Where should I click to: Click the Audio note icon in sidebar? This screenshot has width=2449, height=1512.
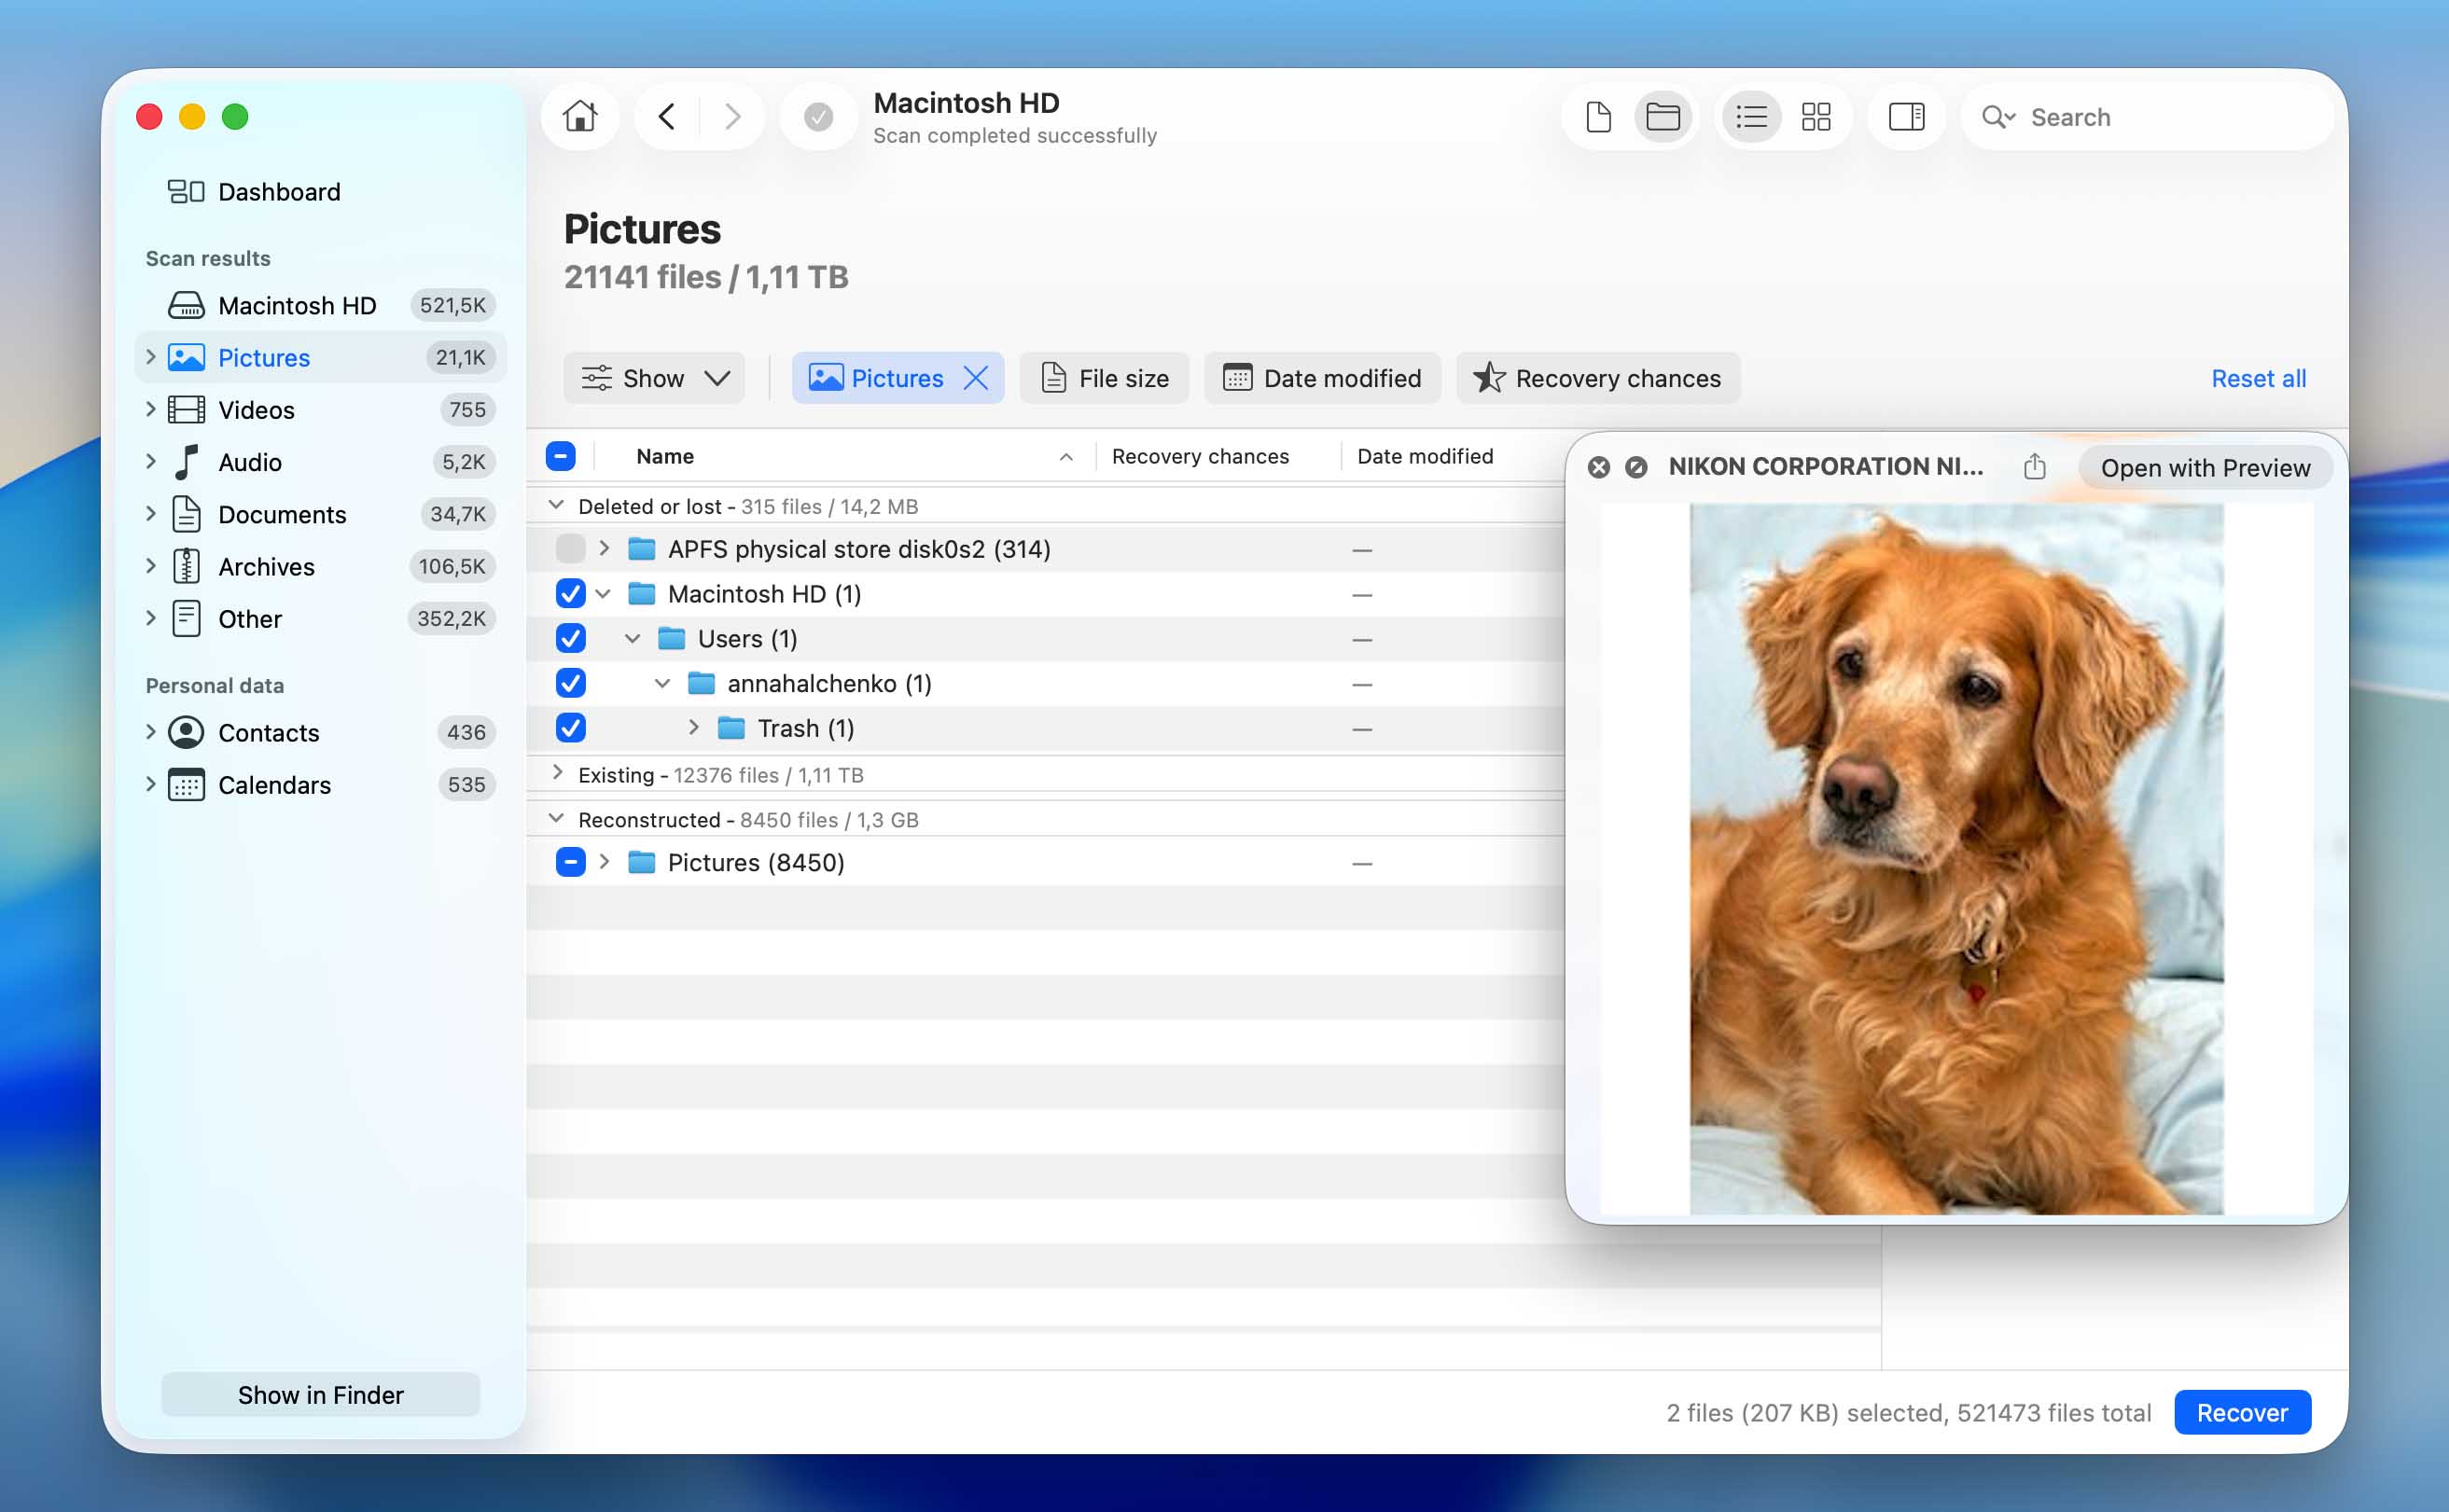[x=186, y=462]
